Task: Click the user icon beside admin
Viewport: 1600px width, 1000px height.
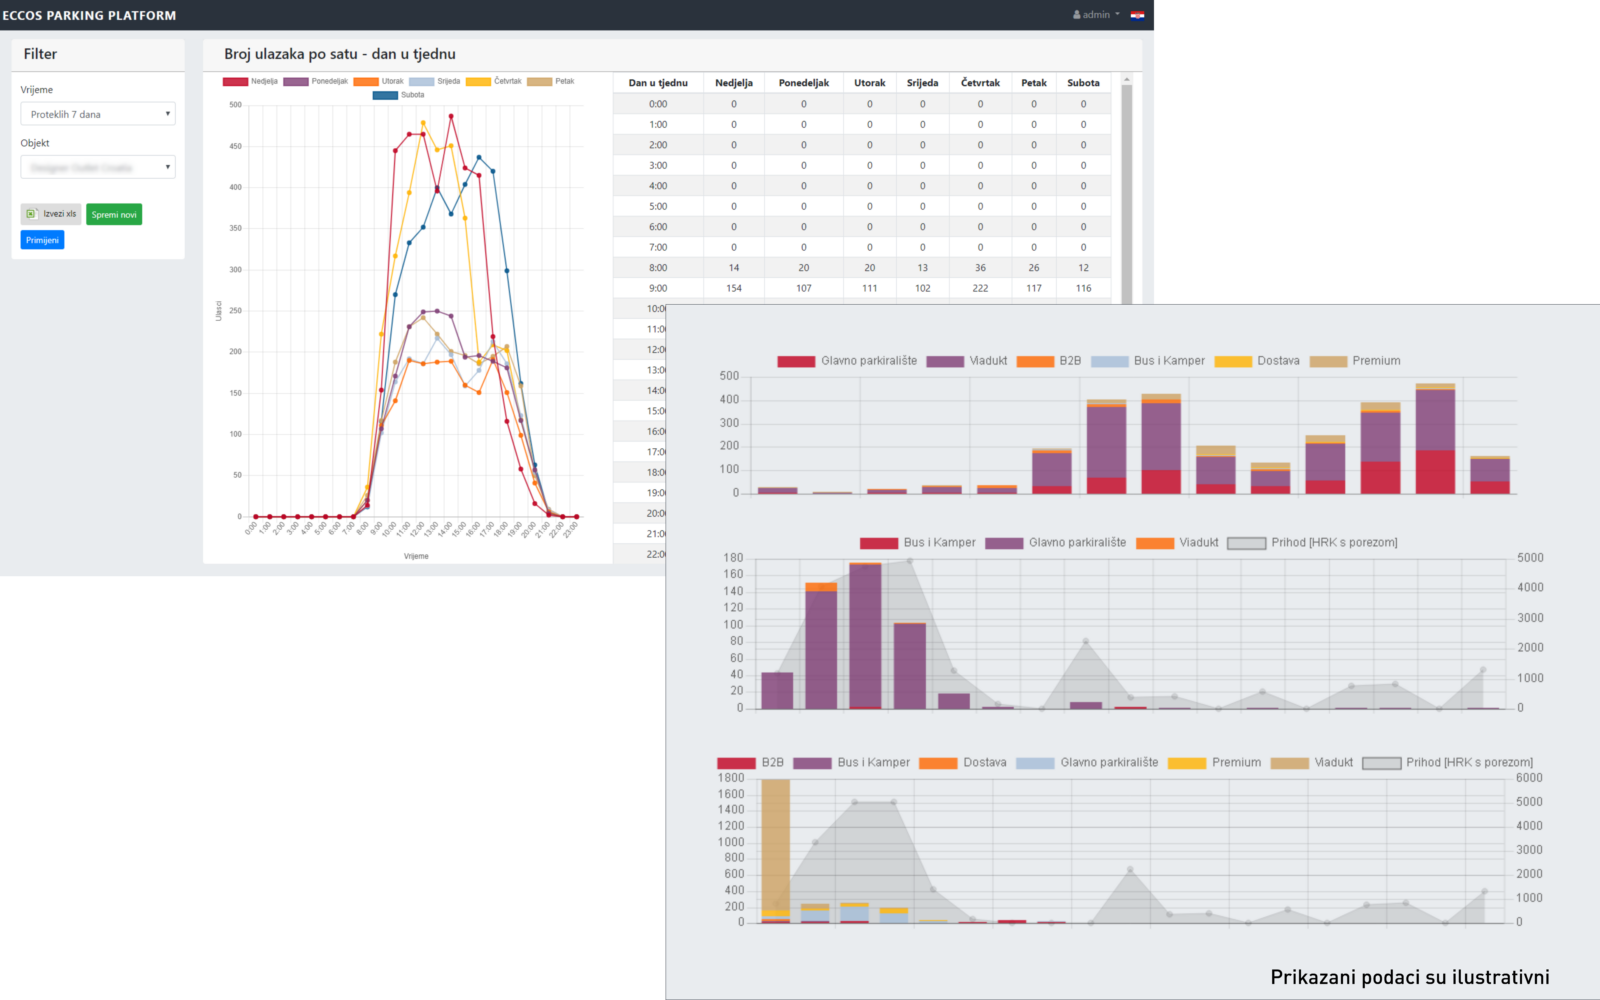Action: [1077, 15]
